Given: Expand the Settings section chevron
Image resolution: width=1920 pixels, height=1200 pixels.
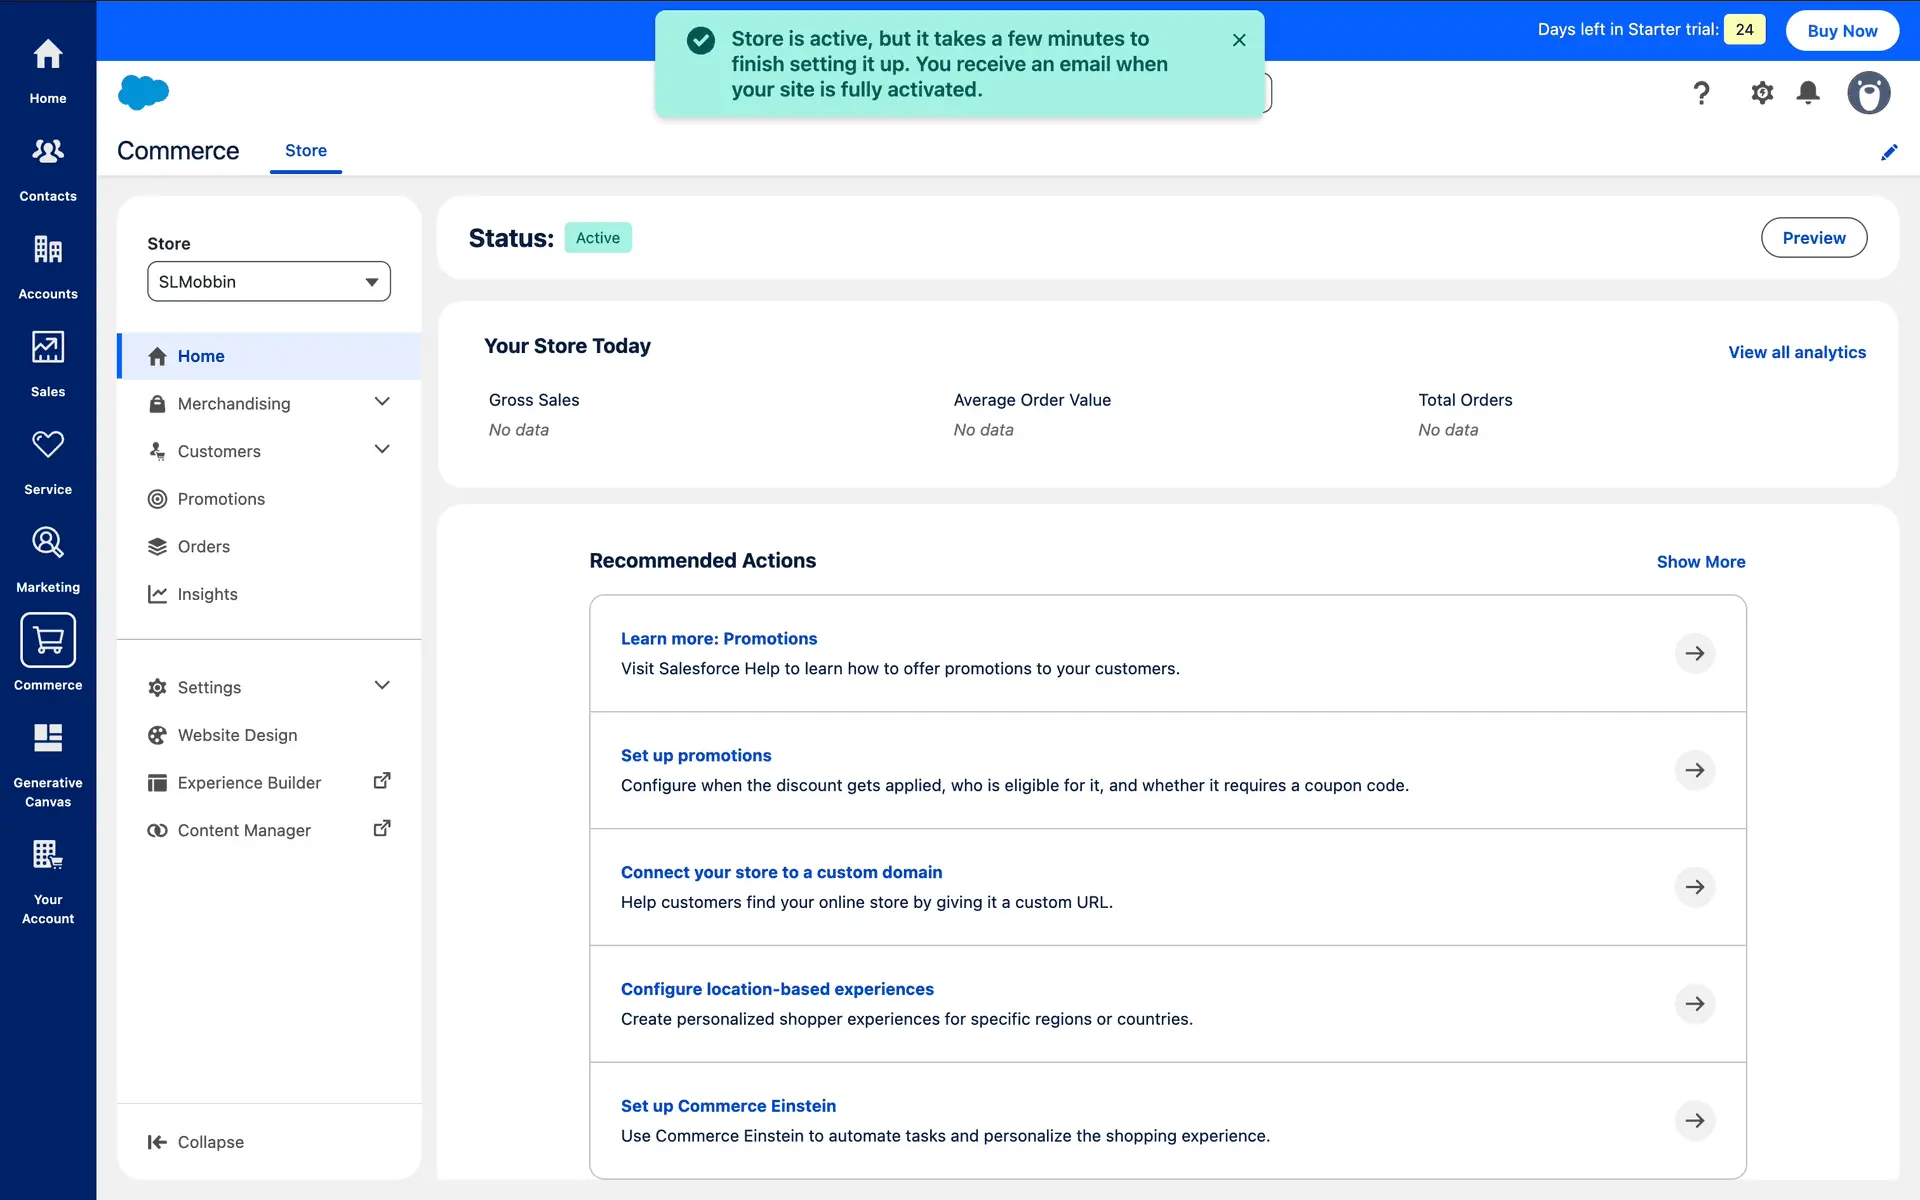Looking at the screenshot, I should [x=382, y=686].
